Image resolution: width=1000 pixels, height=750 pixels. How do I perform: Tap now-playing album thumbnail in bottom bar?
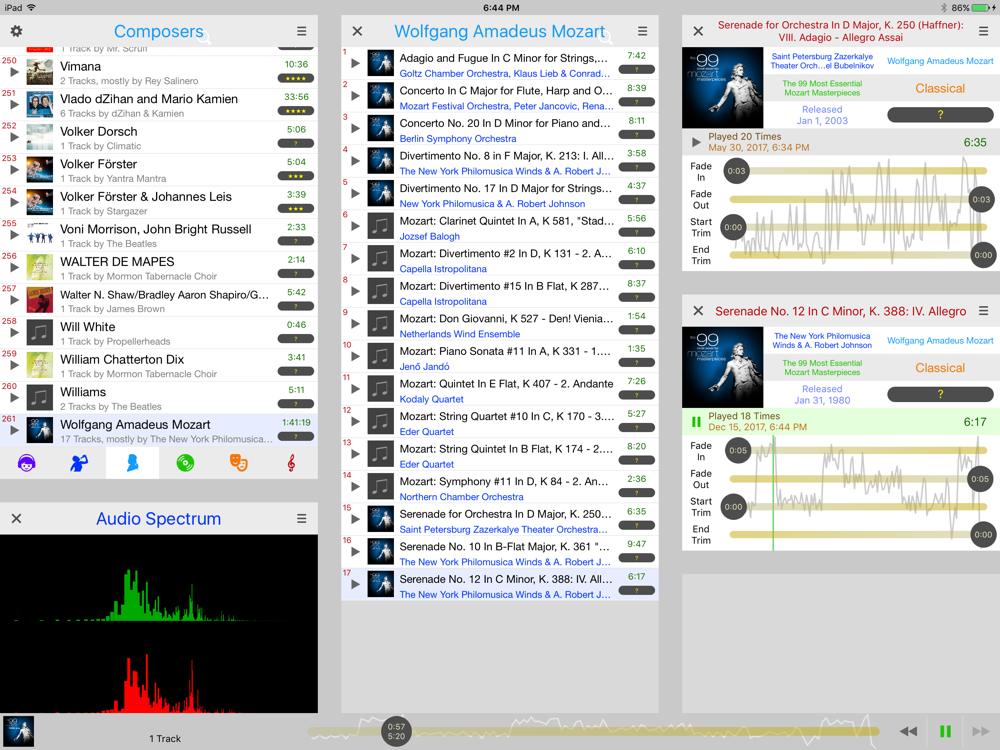(18, 731)
